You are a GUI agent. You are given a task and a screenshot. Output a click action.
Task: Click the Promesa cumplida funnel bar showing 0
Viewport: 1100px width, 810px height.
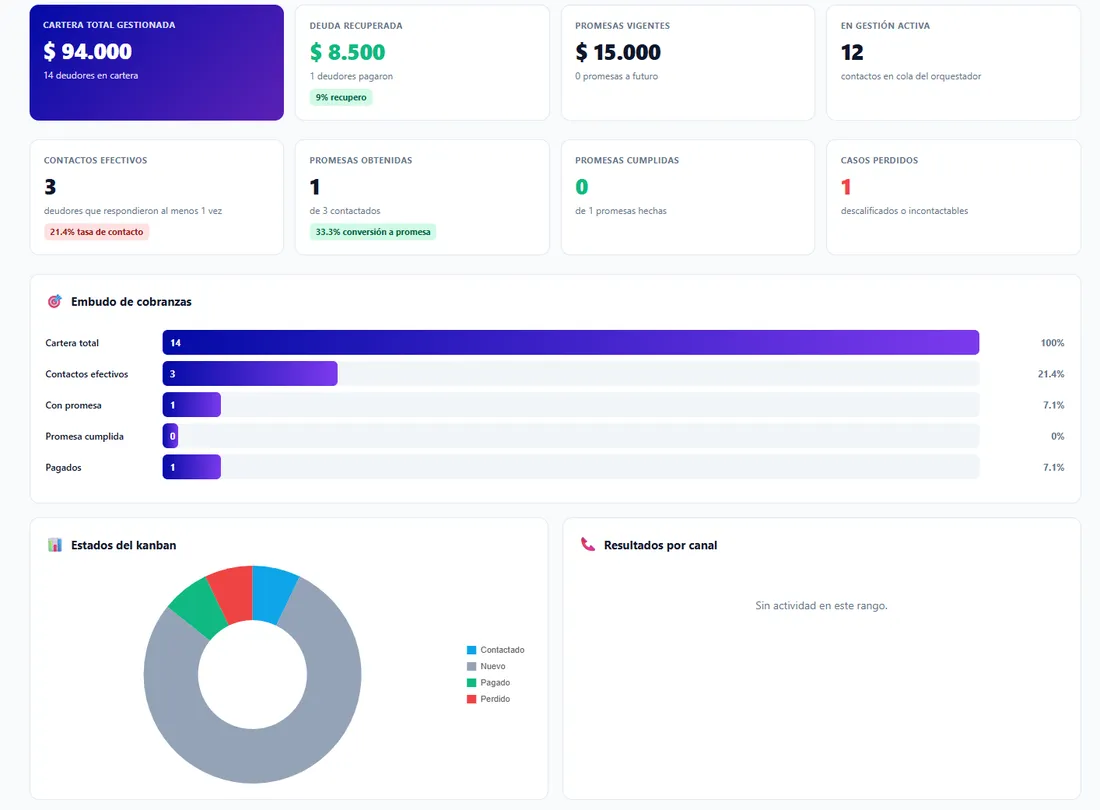(170, 436)
